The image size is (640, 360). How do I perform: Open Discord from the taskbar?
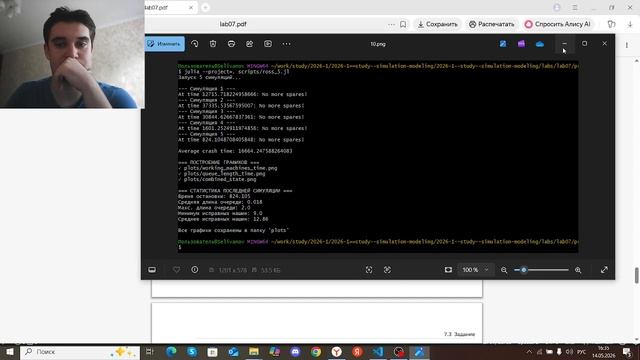pyautogui.click(x=295, y=351)
